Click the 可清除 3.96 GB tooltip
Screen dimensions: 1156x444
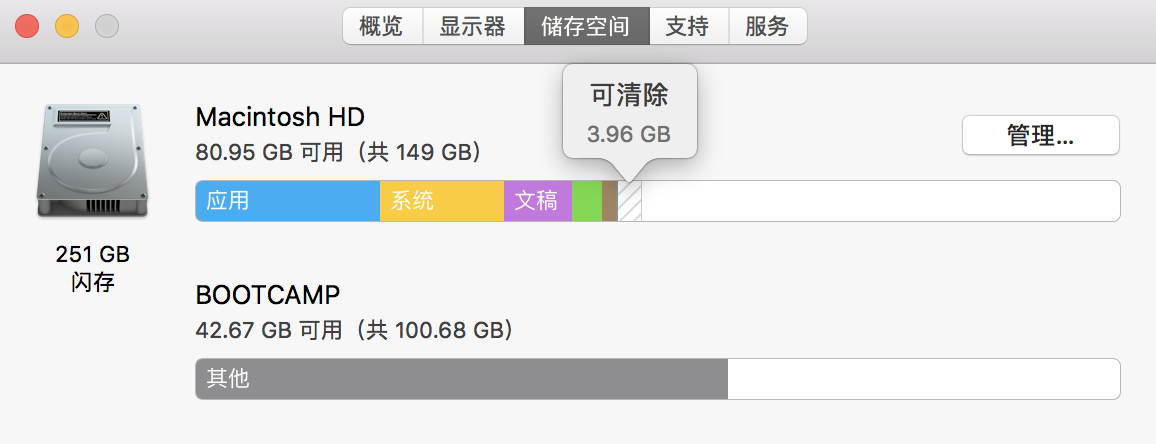629,112
